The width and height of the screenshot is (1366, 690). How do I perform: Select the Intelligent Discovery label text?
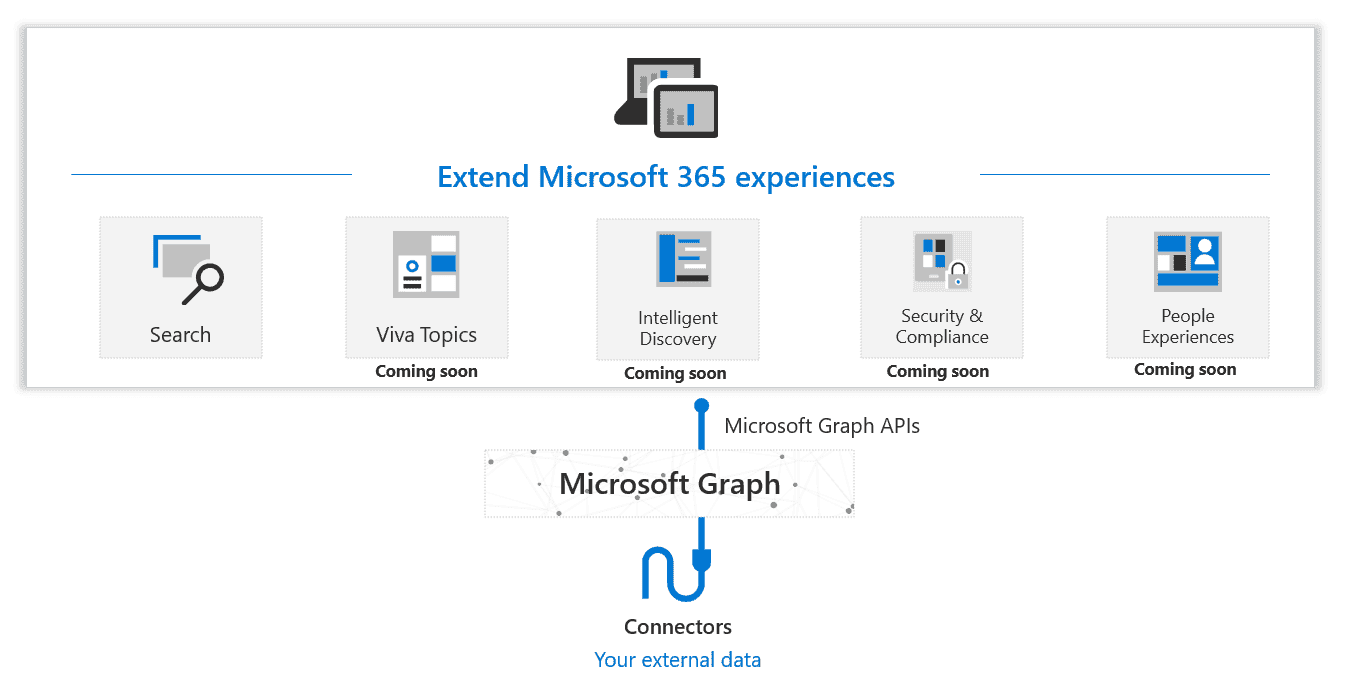coord(678,328)
